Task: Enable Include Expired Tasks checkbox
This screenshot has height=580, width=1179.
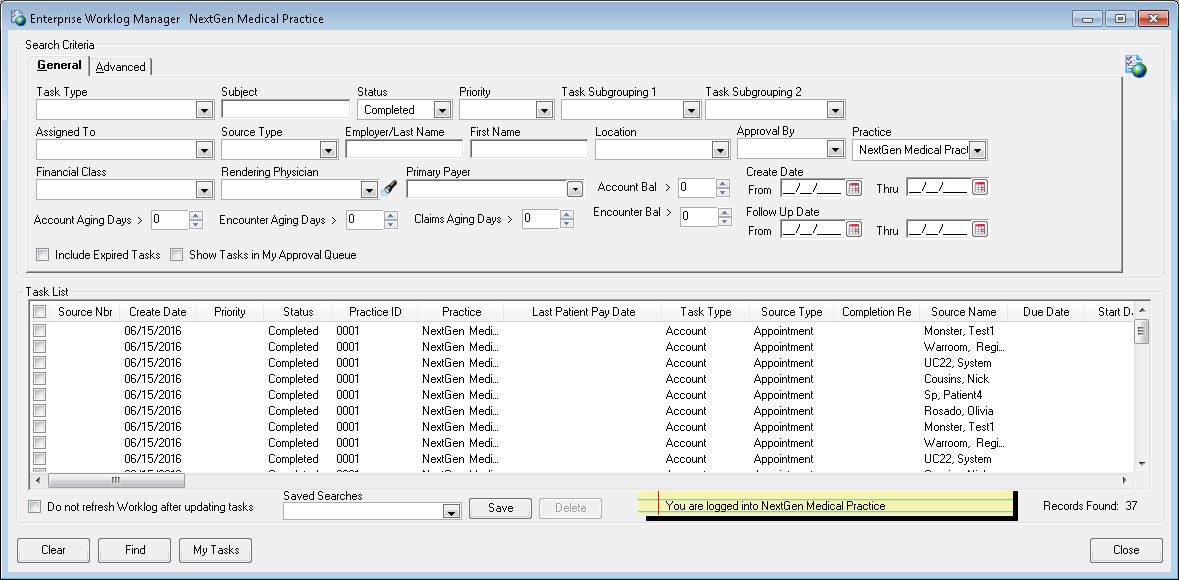Action: coord(43,255)
